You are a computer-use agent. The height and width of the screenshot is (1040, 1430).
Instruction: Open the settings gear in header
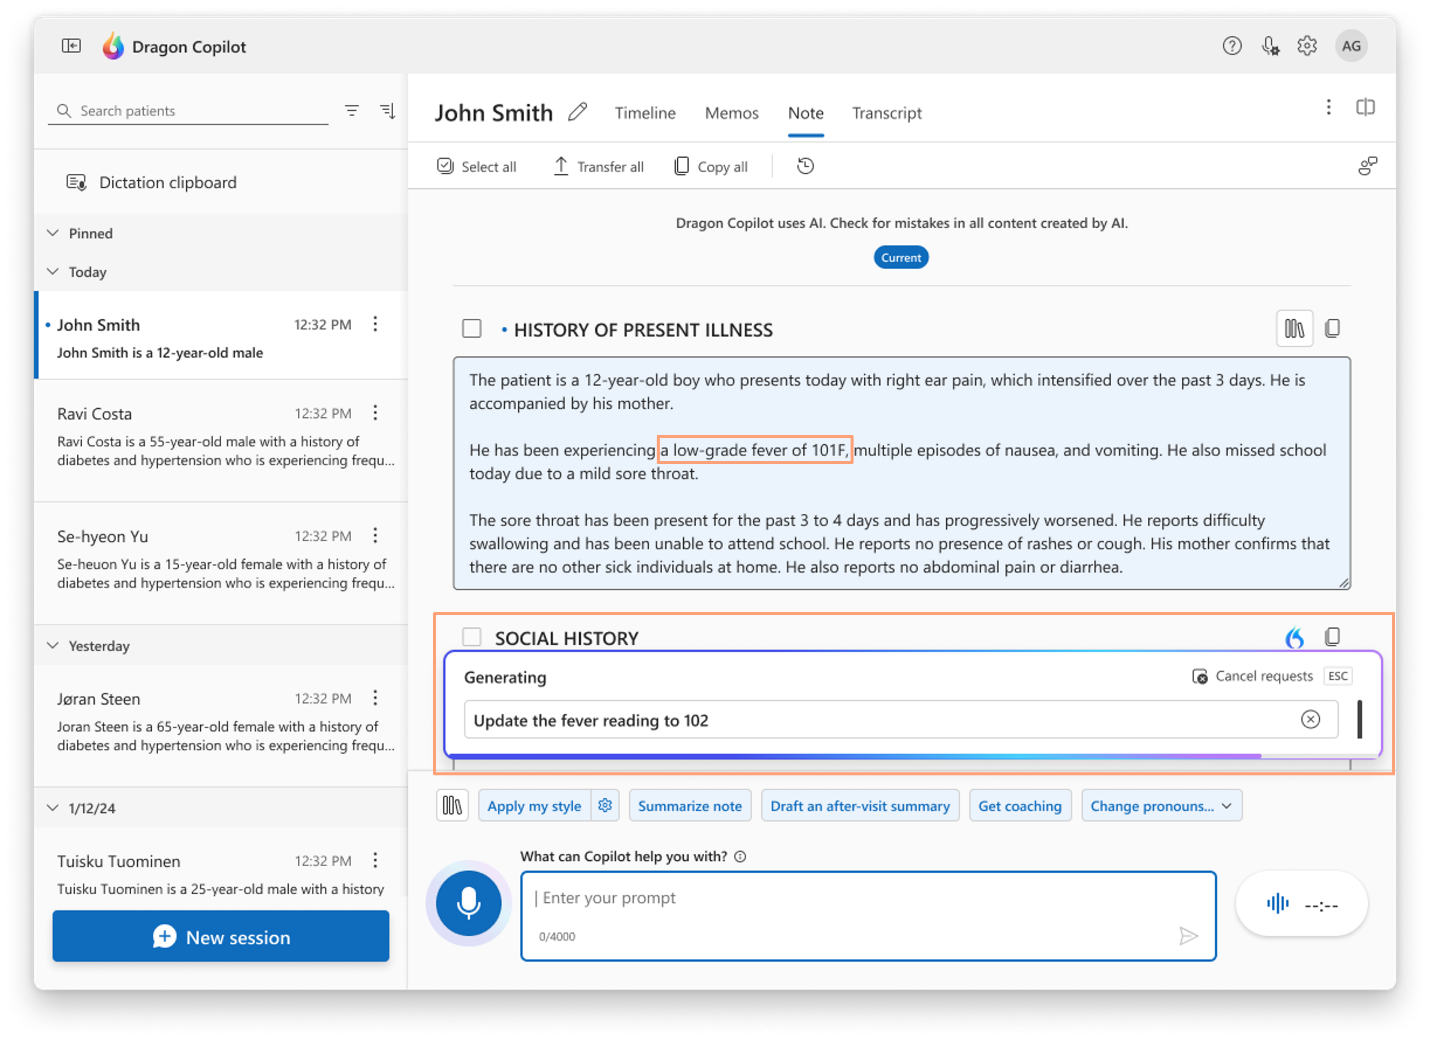pyautogui.click(x=1307, y=46)
